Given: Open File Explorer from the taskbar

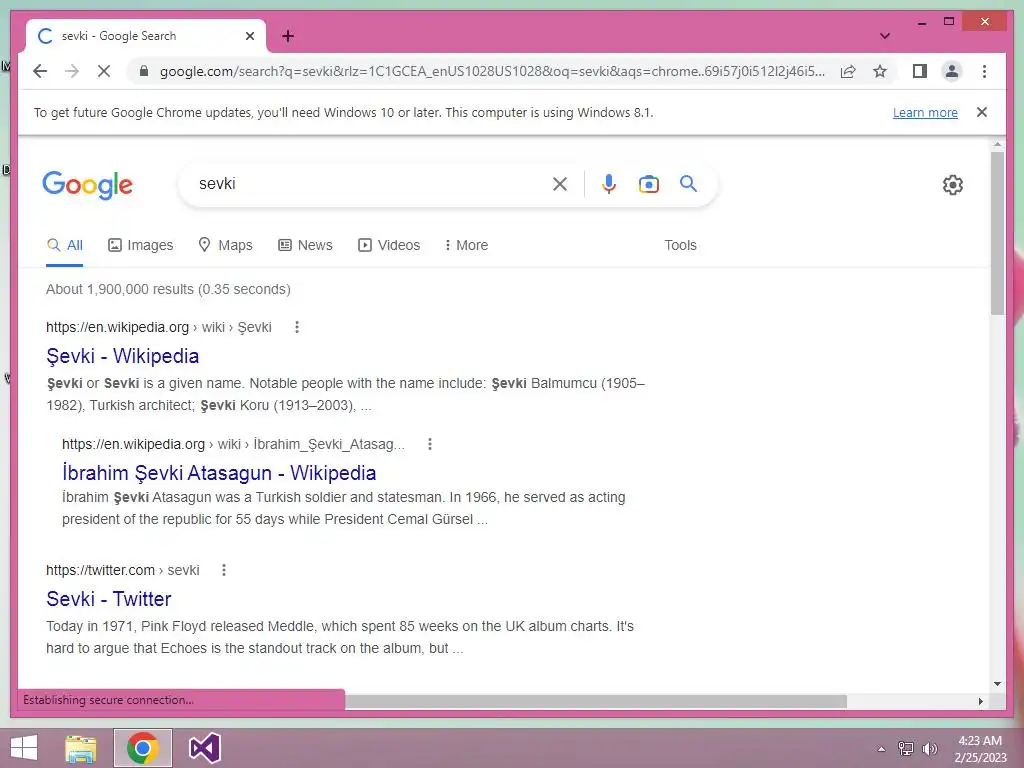Looking at the screenshot, I should click(81, 748).
